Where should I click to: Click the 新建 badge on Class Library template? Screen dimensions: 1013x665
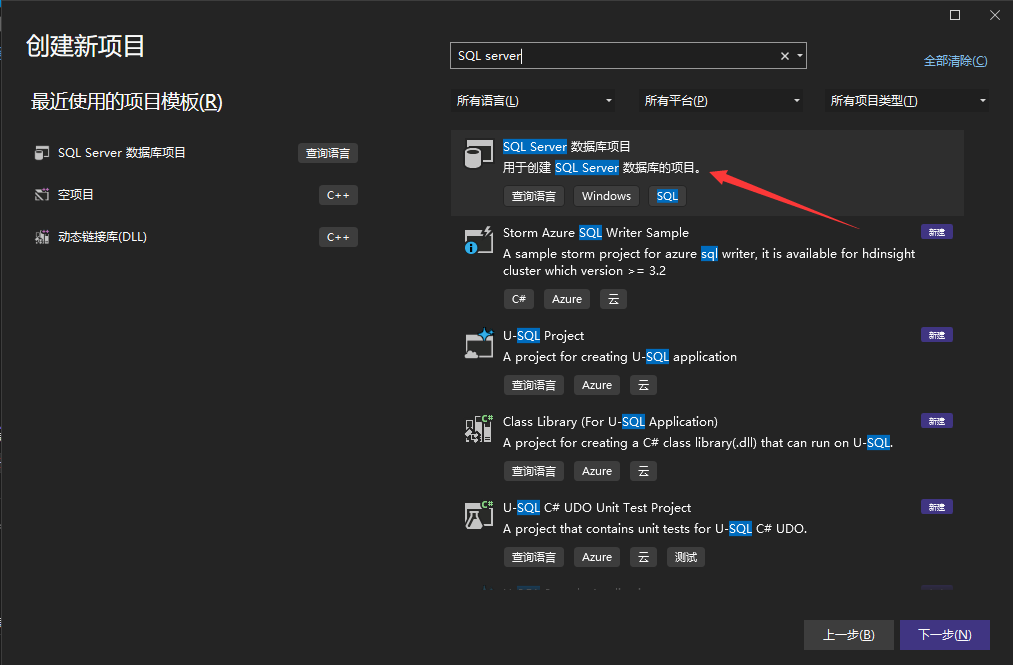pyautogui.click(x=937, y=421)
